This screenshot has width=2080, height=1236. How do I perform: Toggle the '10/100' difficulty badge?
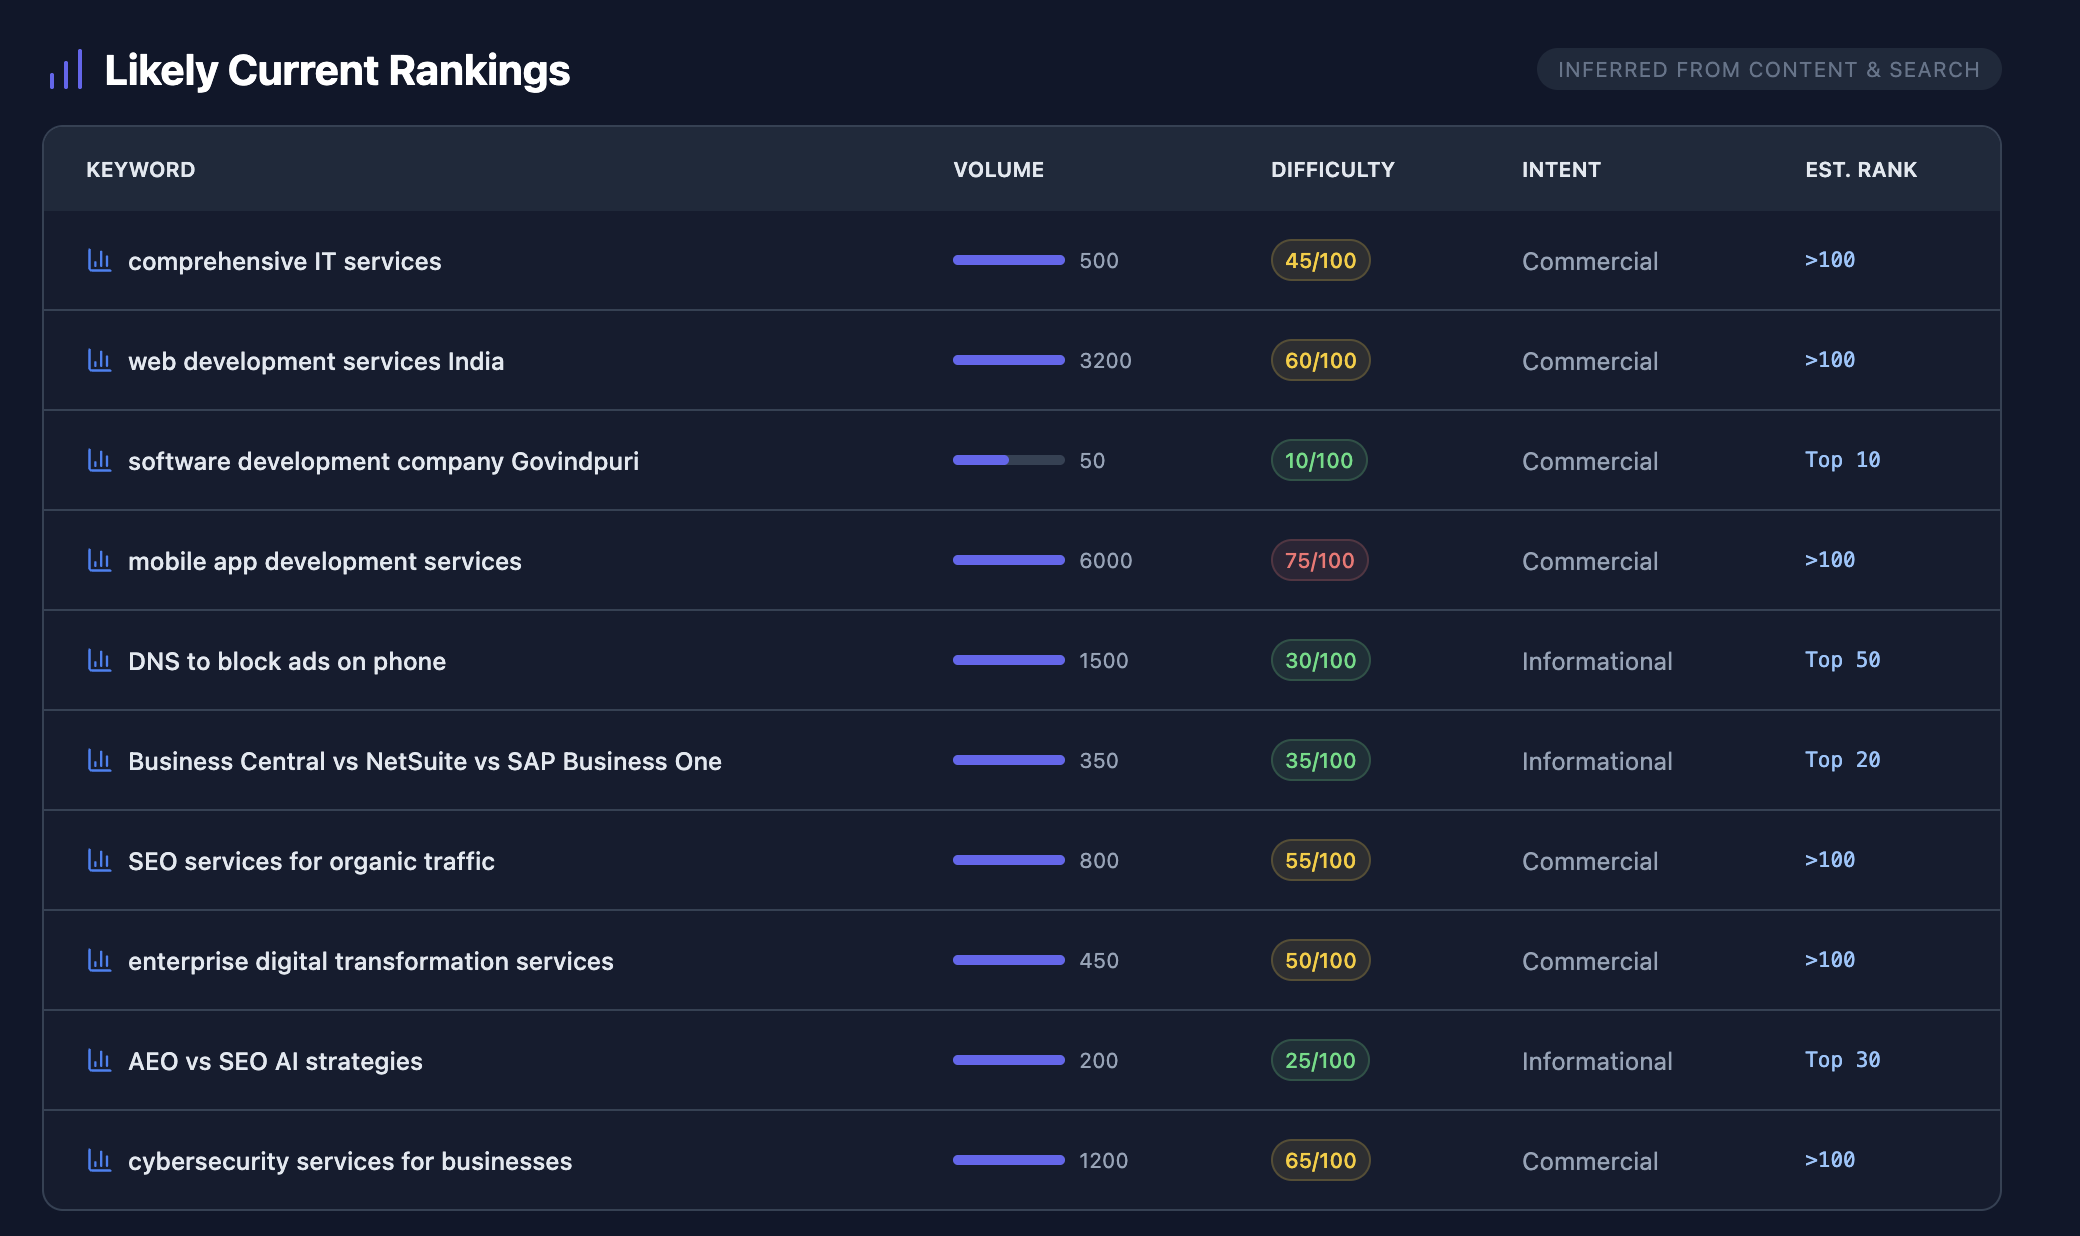click(1318, 460)
